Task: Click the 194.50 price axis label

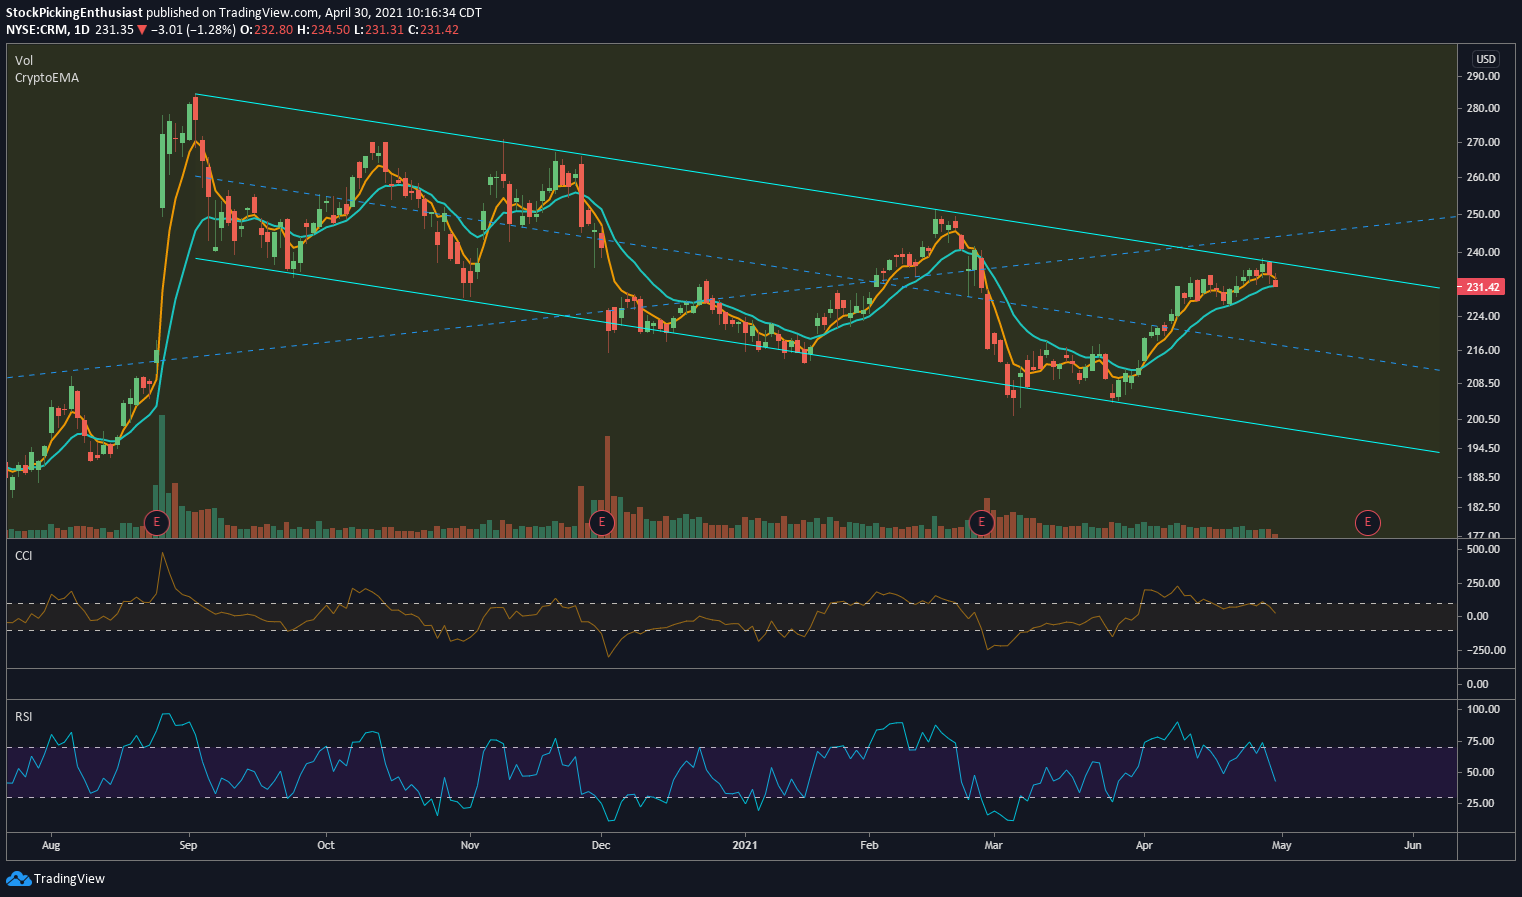Action: [1483, 448]
